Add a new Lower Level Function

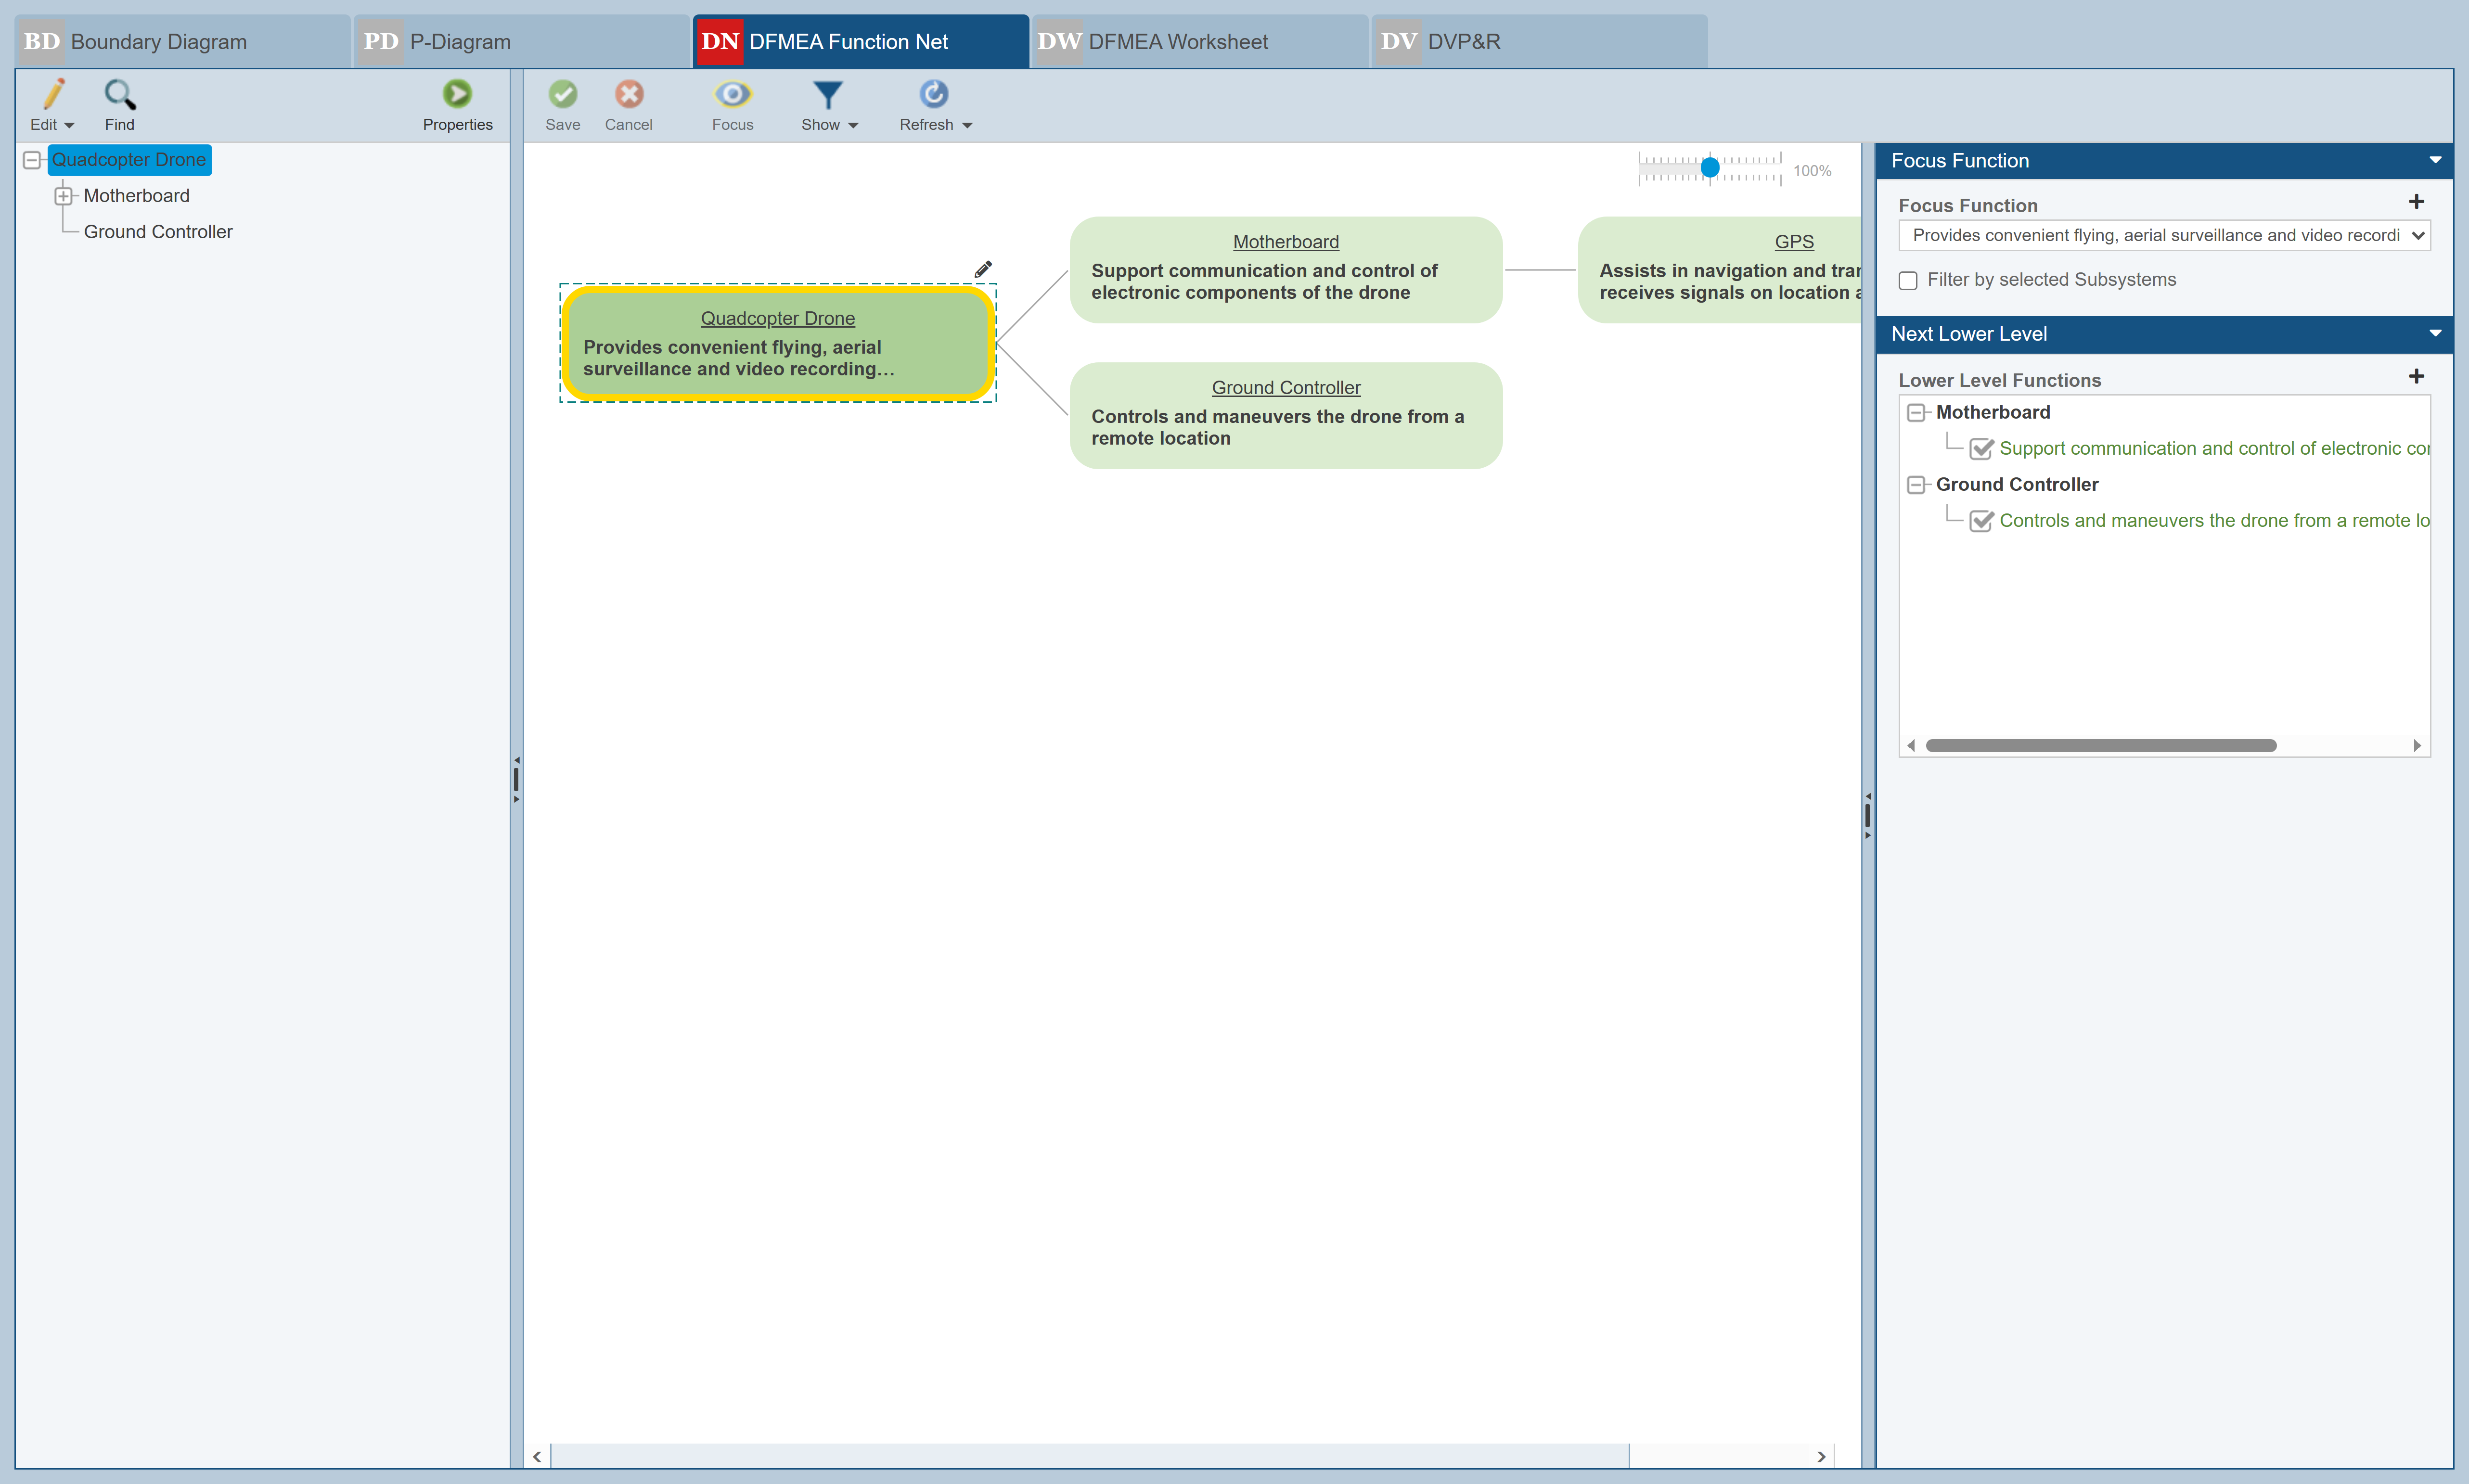tap(2416, 377)
